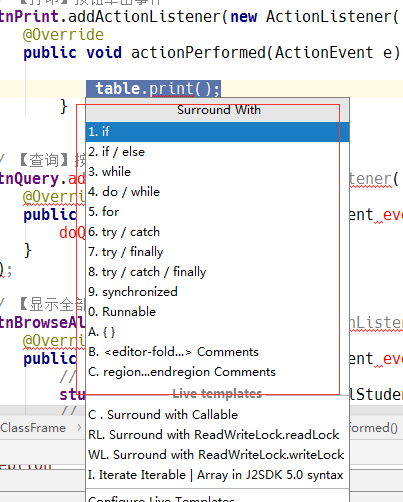Choose '5. for' surround option
The image size is (403, 502).
(x=217, y=212)
